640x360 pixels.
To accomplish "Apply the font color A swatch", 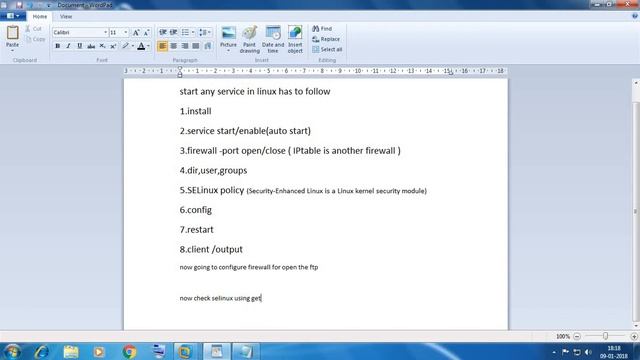I will (x=141, y=46).
